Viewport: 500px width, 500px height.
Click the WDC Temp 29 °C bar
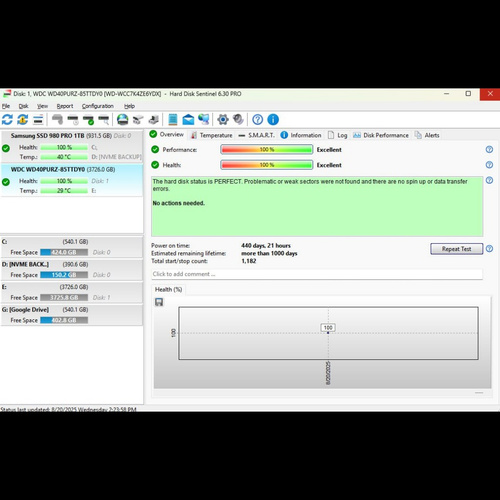(64, 191)
